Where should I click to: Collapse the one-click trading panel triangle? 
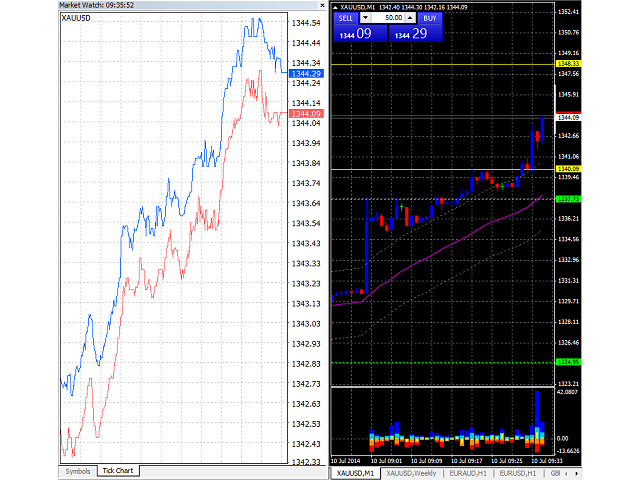[335, 7]
